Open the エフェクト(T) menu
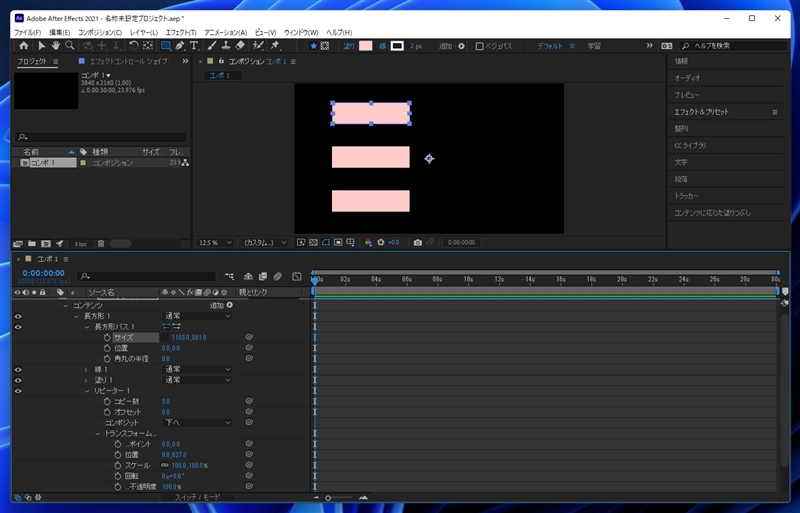Image resolution: width=800 pixels, height=513 pixels. point(181,33)
